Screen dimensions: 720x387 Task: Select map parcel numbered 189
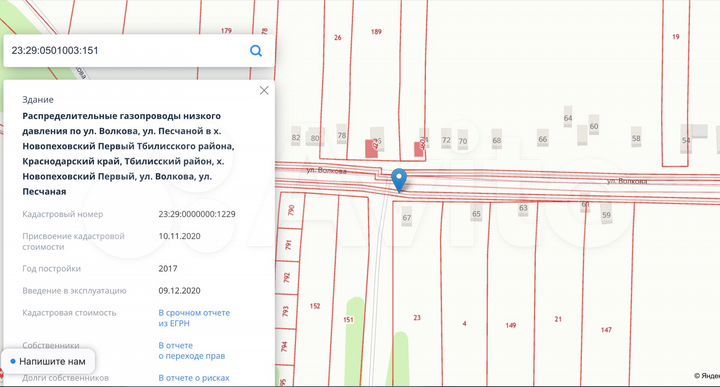click(376, 32)
